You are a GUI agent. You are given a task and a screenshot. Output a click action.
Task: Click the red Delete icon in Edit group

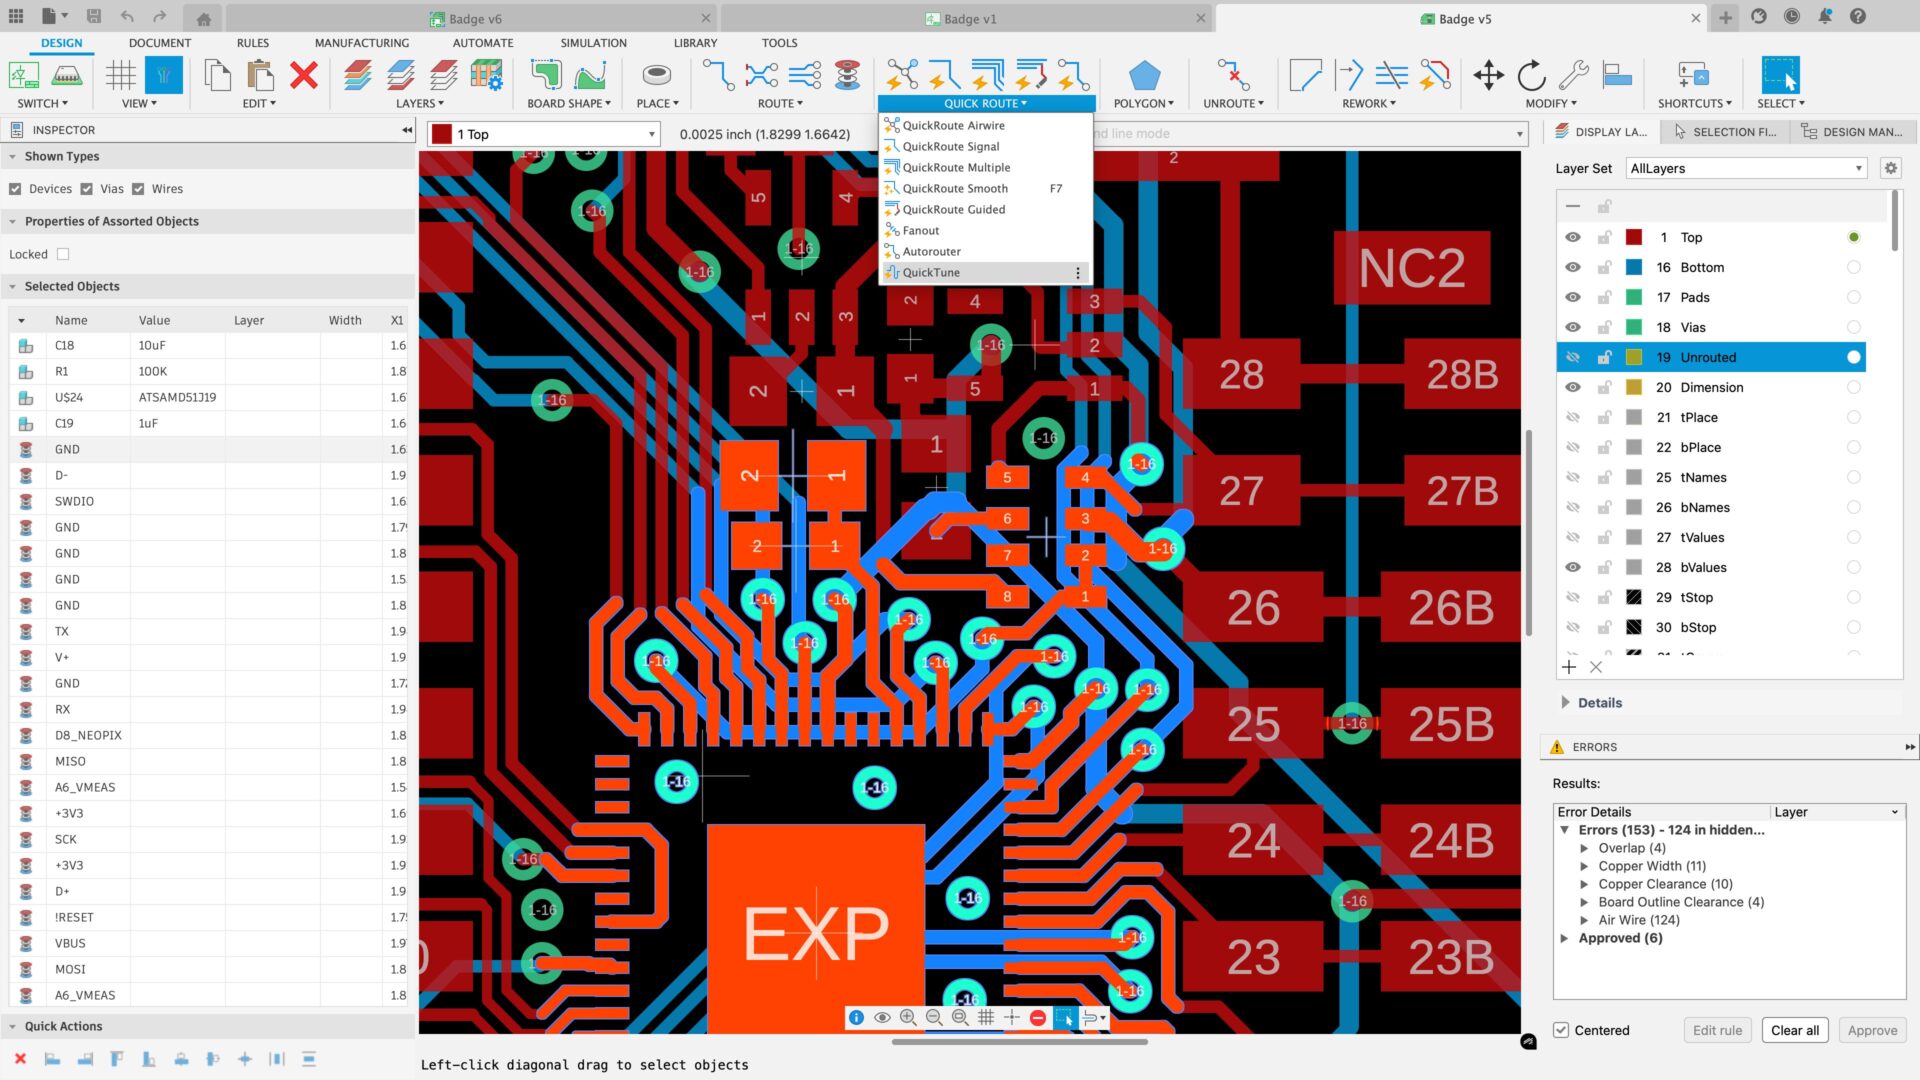click(x=303, y=75)
